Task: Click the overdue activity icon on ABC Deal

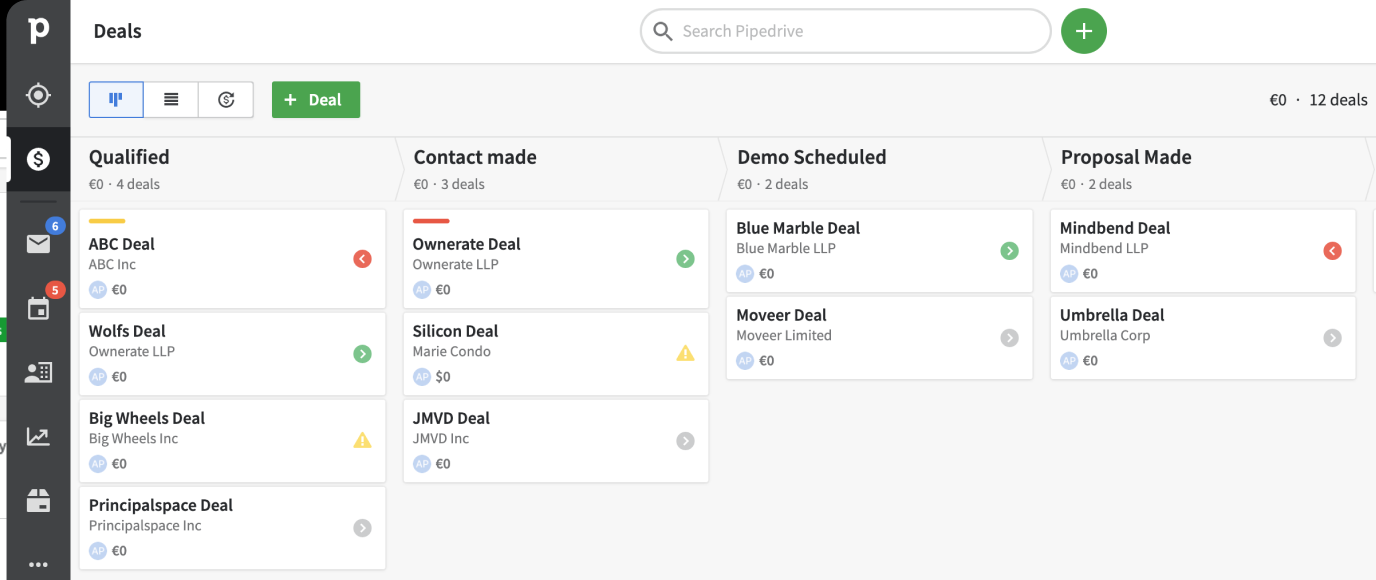Action: 362,259
